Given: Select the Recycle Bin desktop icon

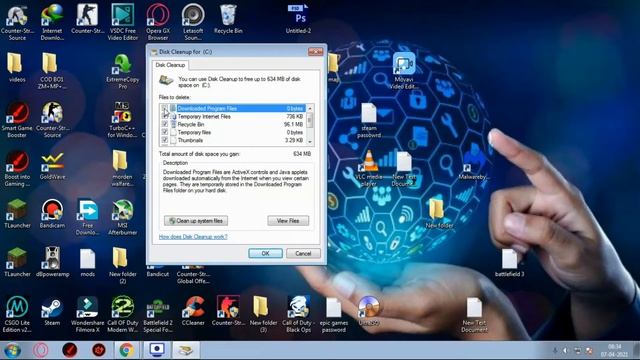Looking at the screenshot, I should pos(228,19).
